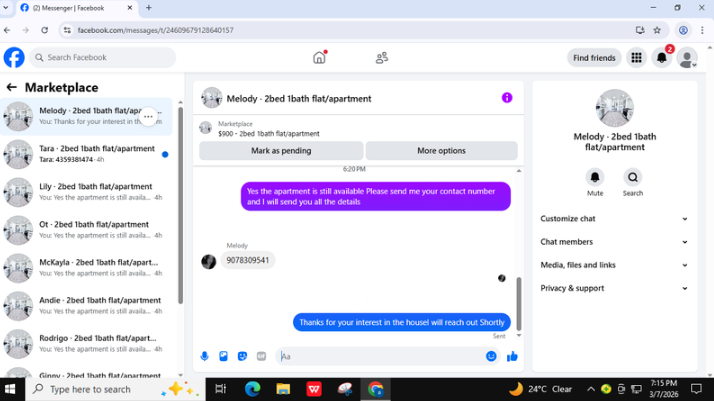Open Ot's 2bed 1bath conversation
The height and width of the screenshot is (401, 714).
(87, 230)
